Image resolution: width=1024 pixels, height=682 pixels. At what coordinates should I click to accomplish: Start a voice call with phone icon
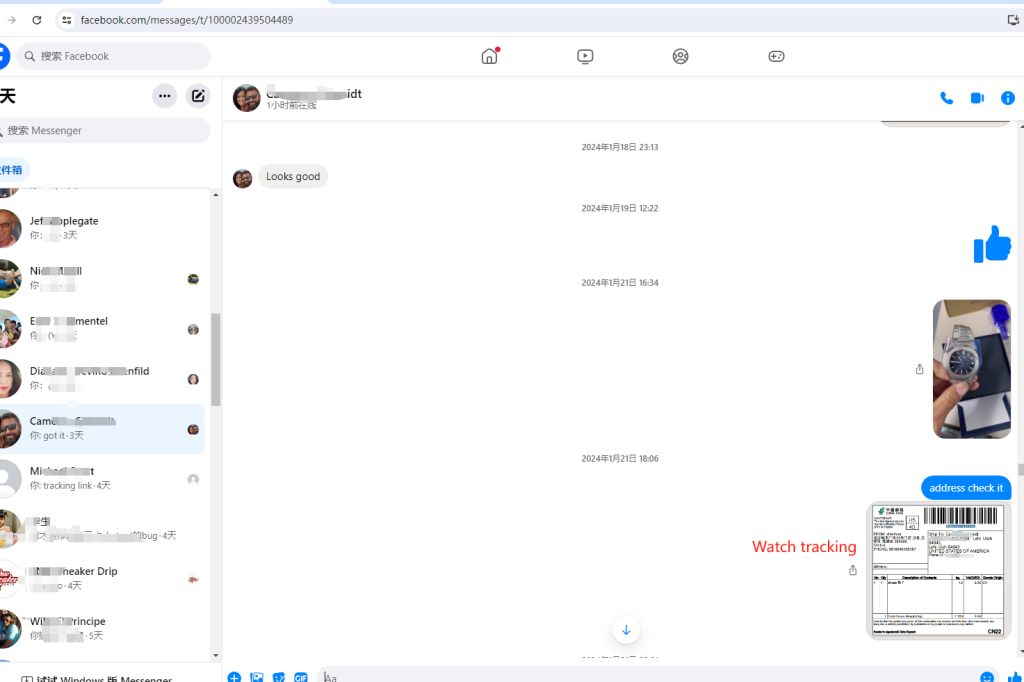tap(946, 98)
